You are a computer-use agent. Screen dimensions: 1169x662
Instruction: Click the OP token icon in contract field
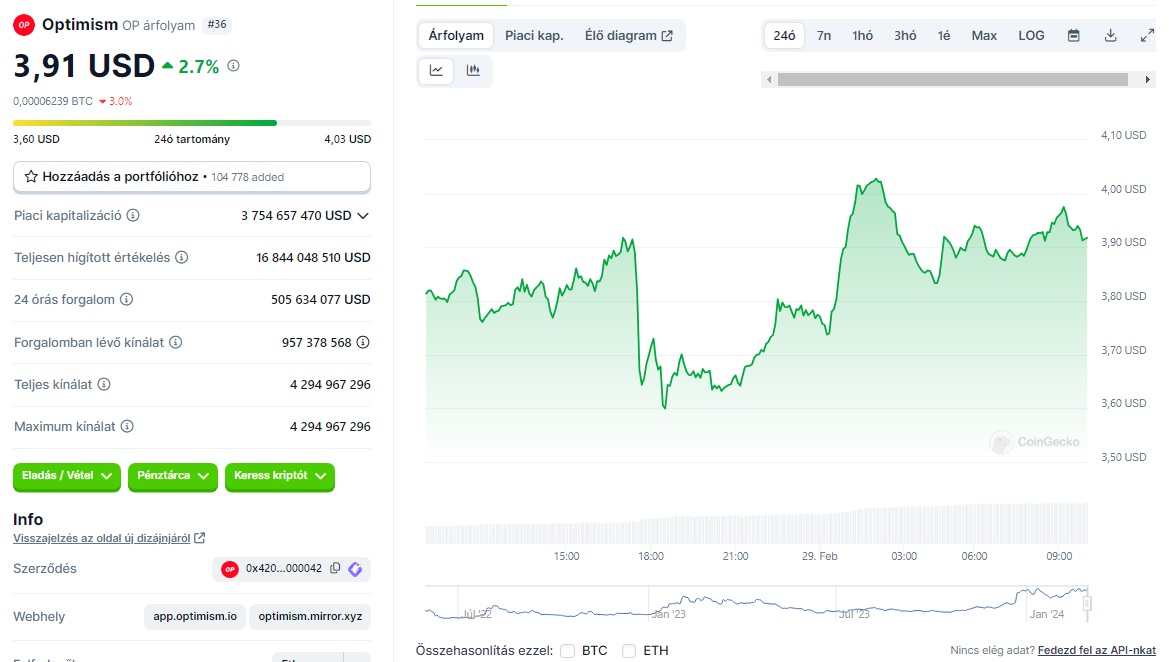point(230,569)
